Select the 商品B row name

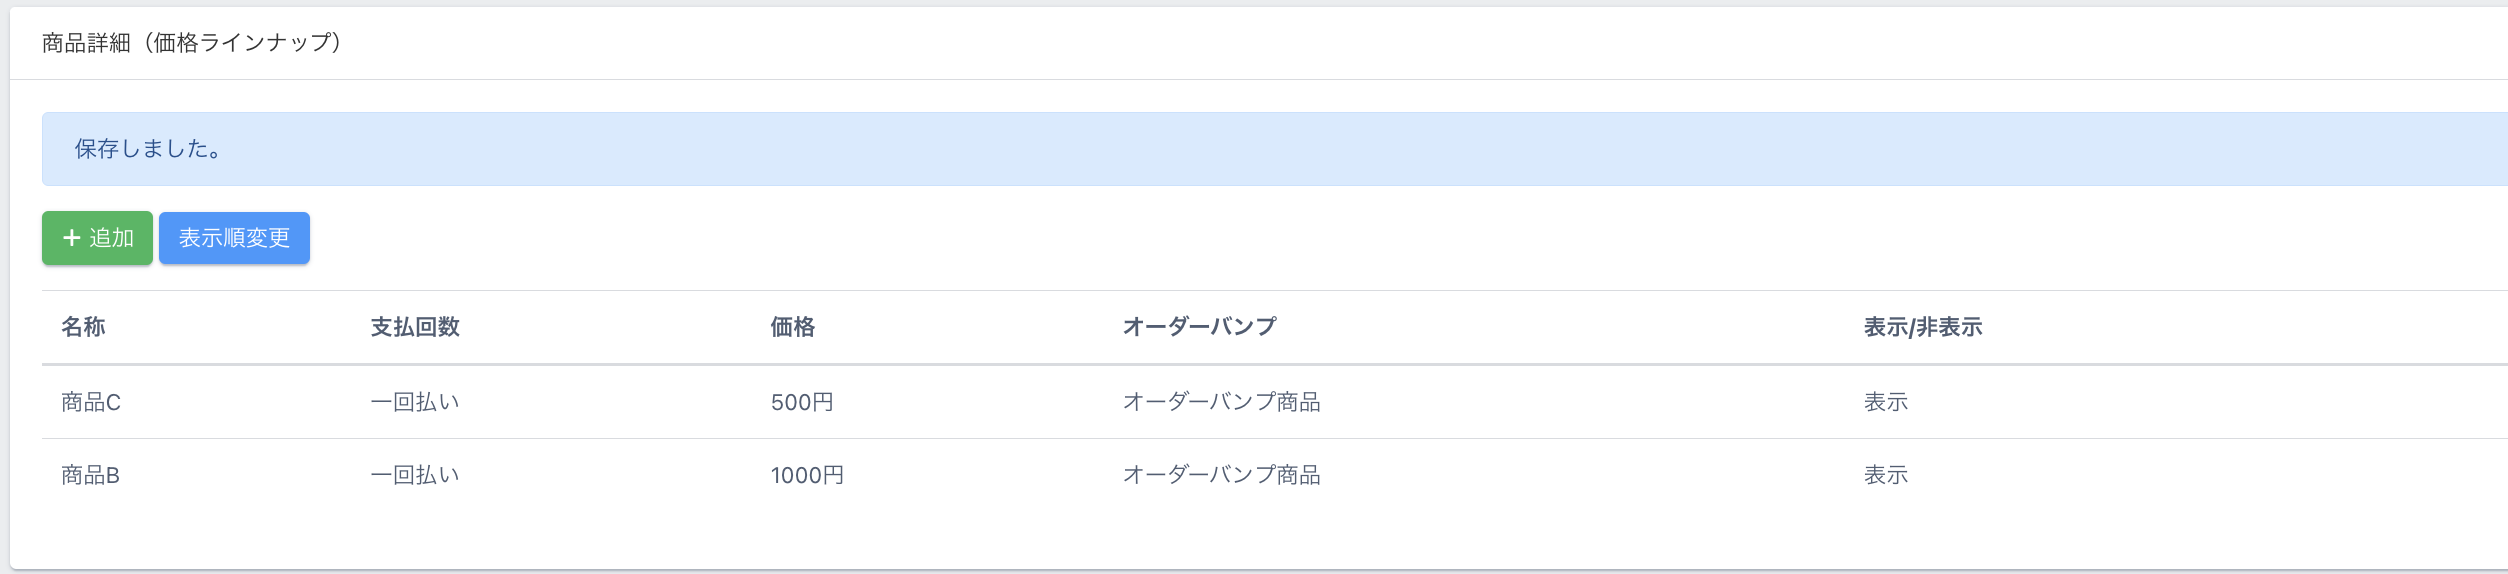click(91, 475)
